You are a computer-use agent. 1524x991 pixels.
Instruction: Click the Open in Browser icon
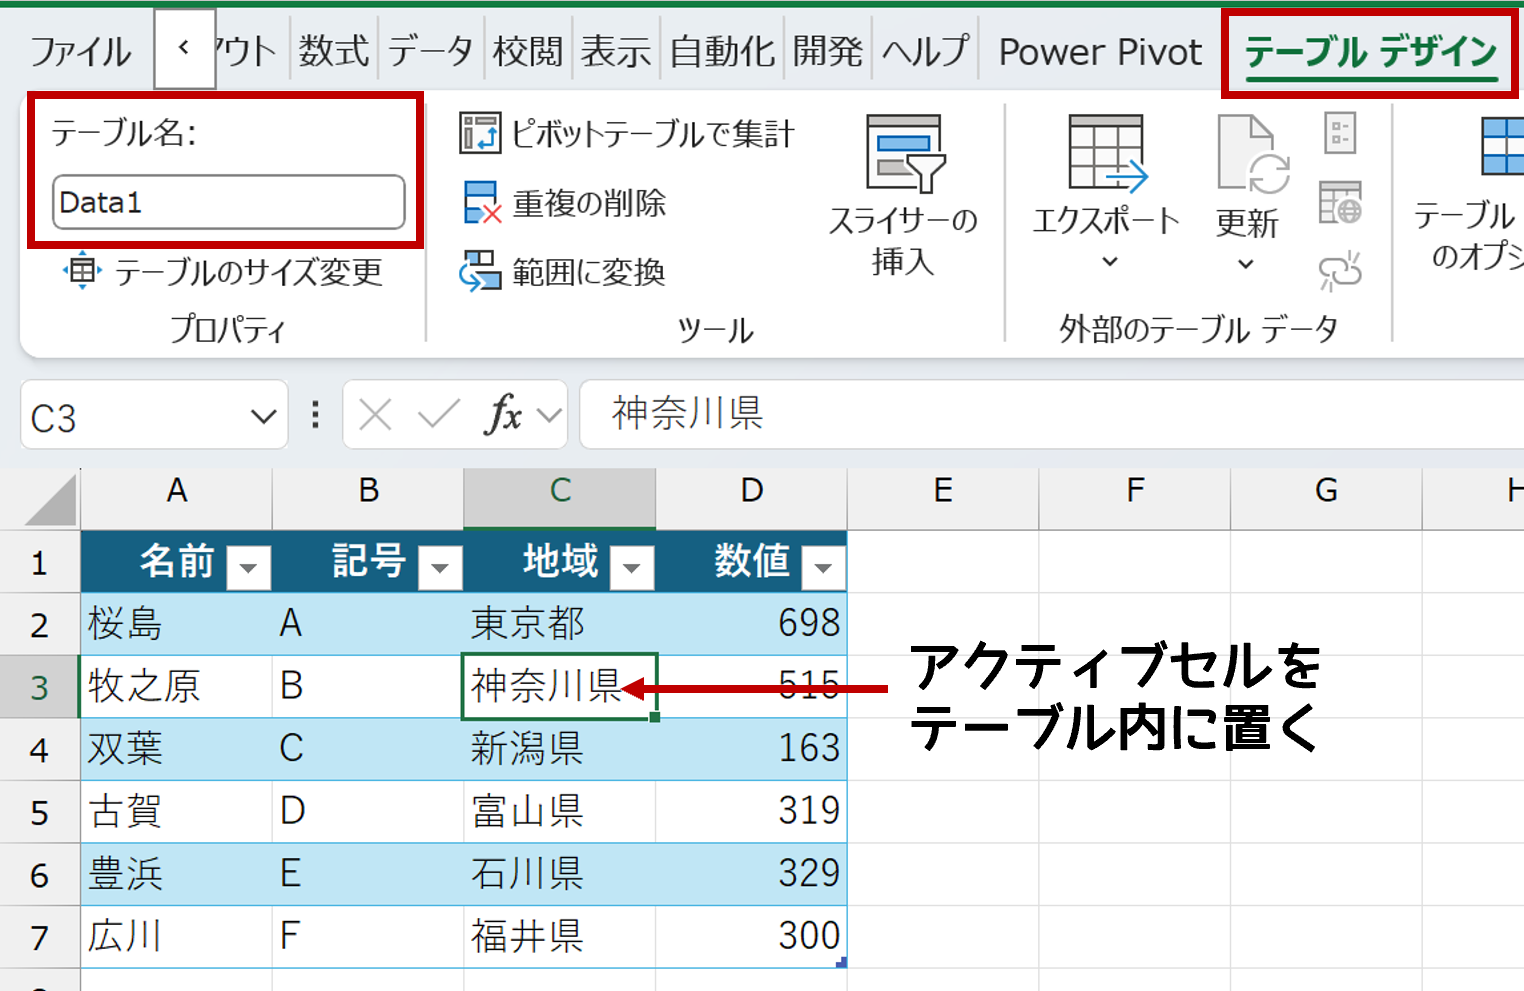click(x=1340, y=202)
